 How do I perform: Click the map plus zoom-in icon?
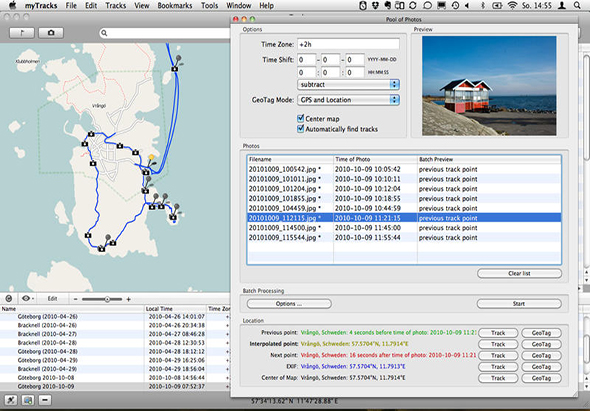click(128, 299)
